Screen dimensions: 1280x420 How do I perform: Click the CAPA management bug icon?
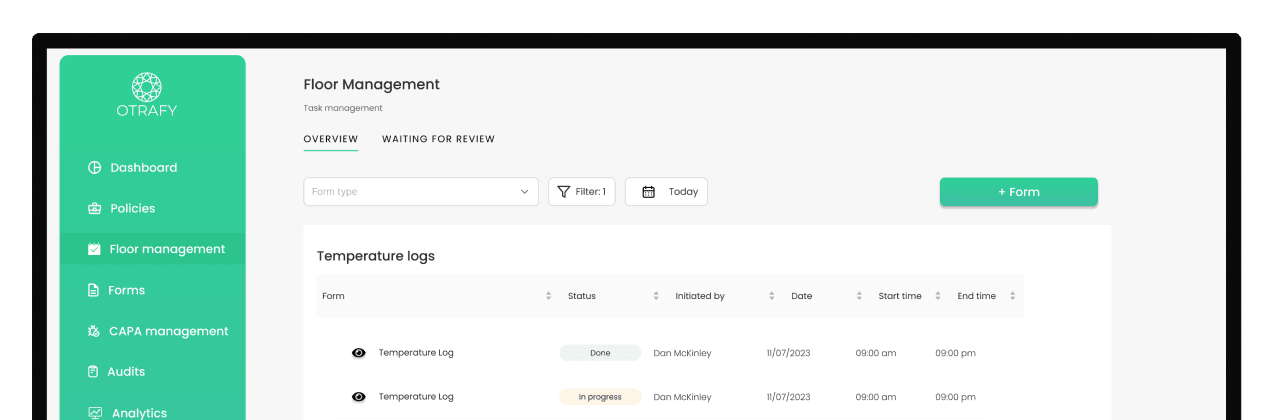point(94,331)
